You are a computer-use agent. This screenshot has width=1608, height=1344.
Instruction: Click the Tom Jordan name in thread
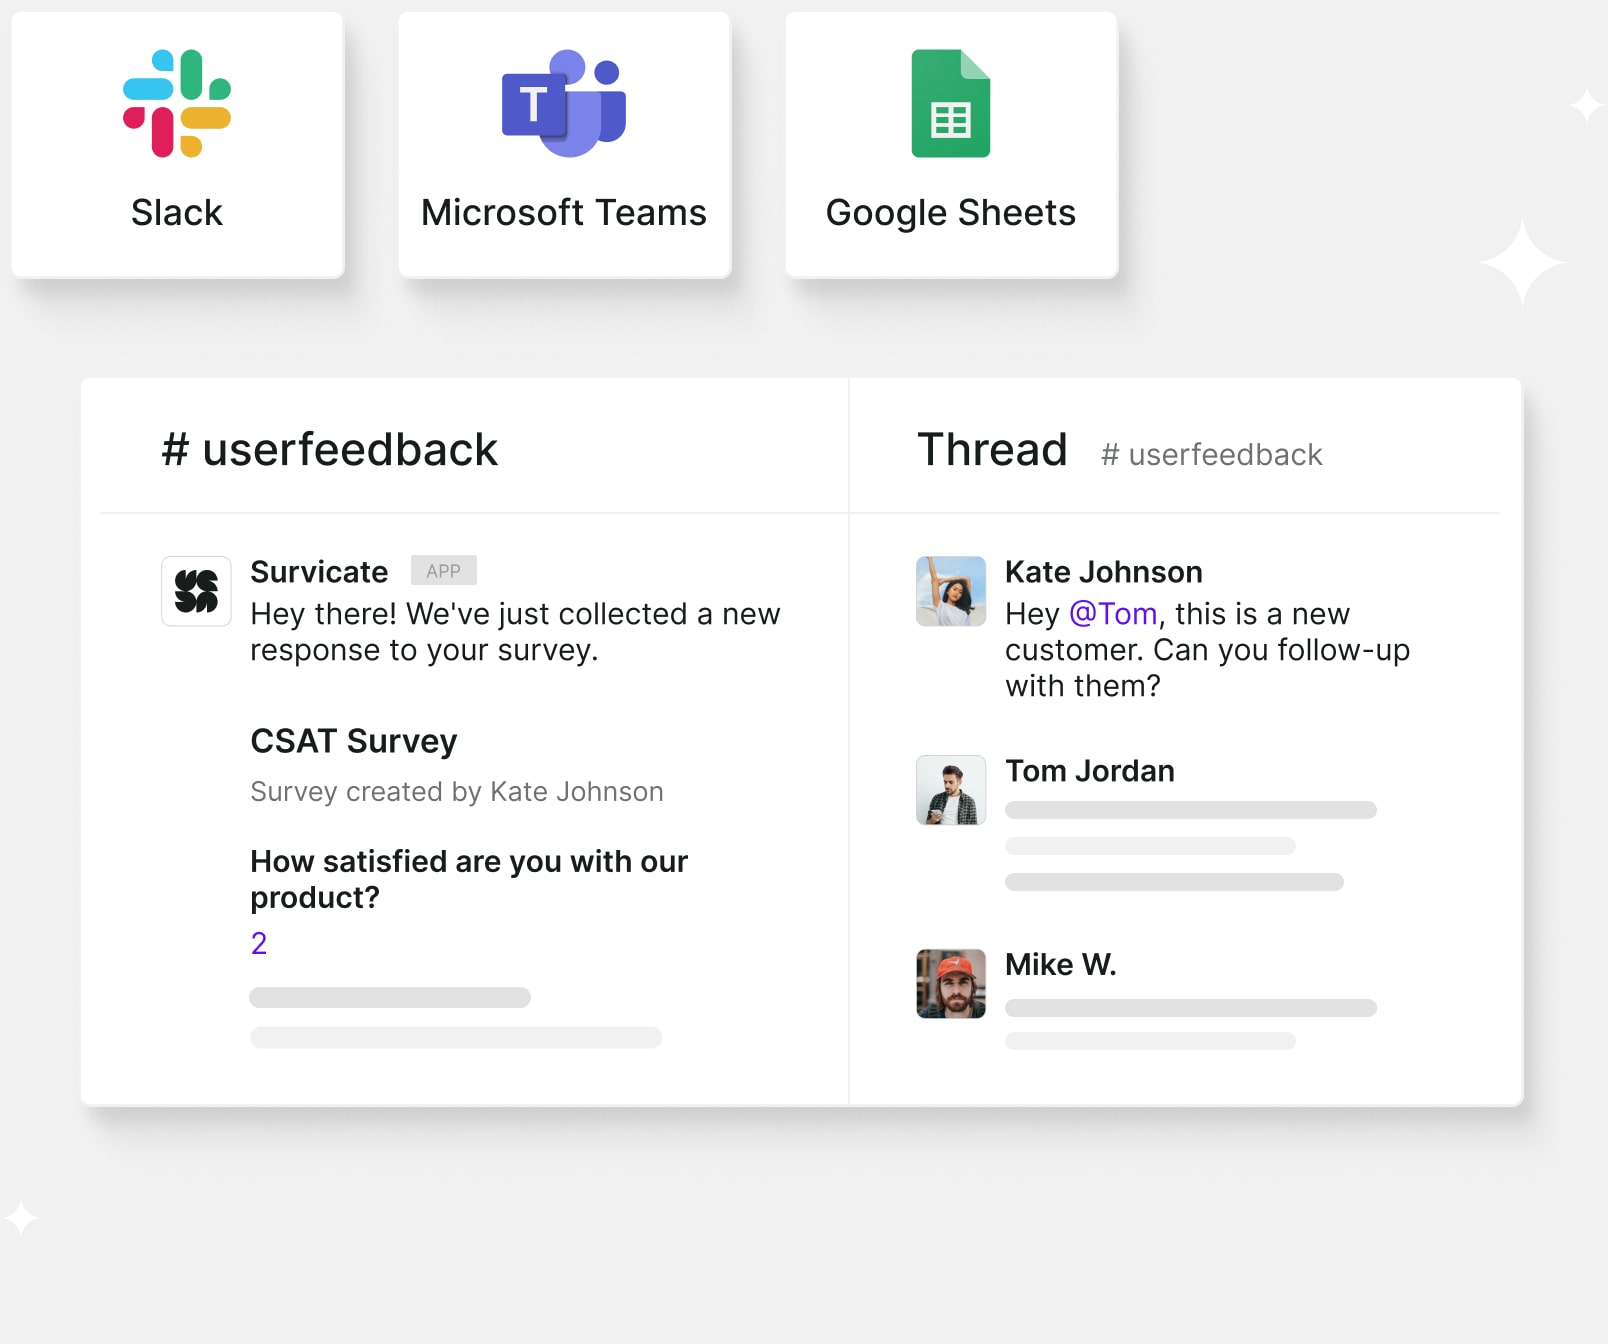pos(1090,771)
